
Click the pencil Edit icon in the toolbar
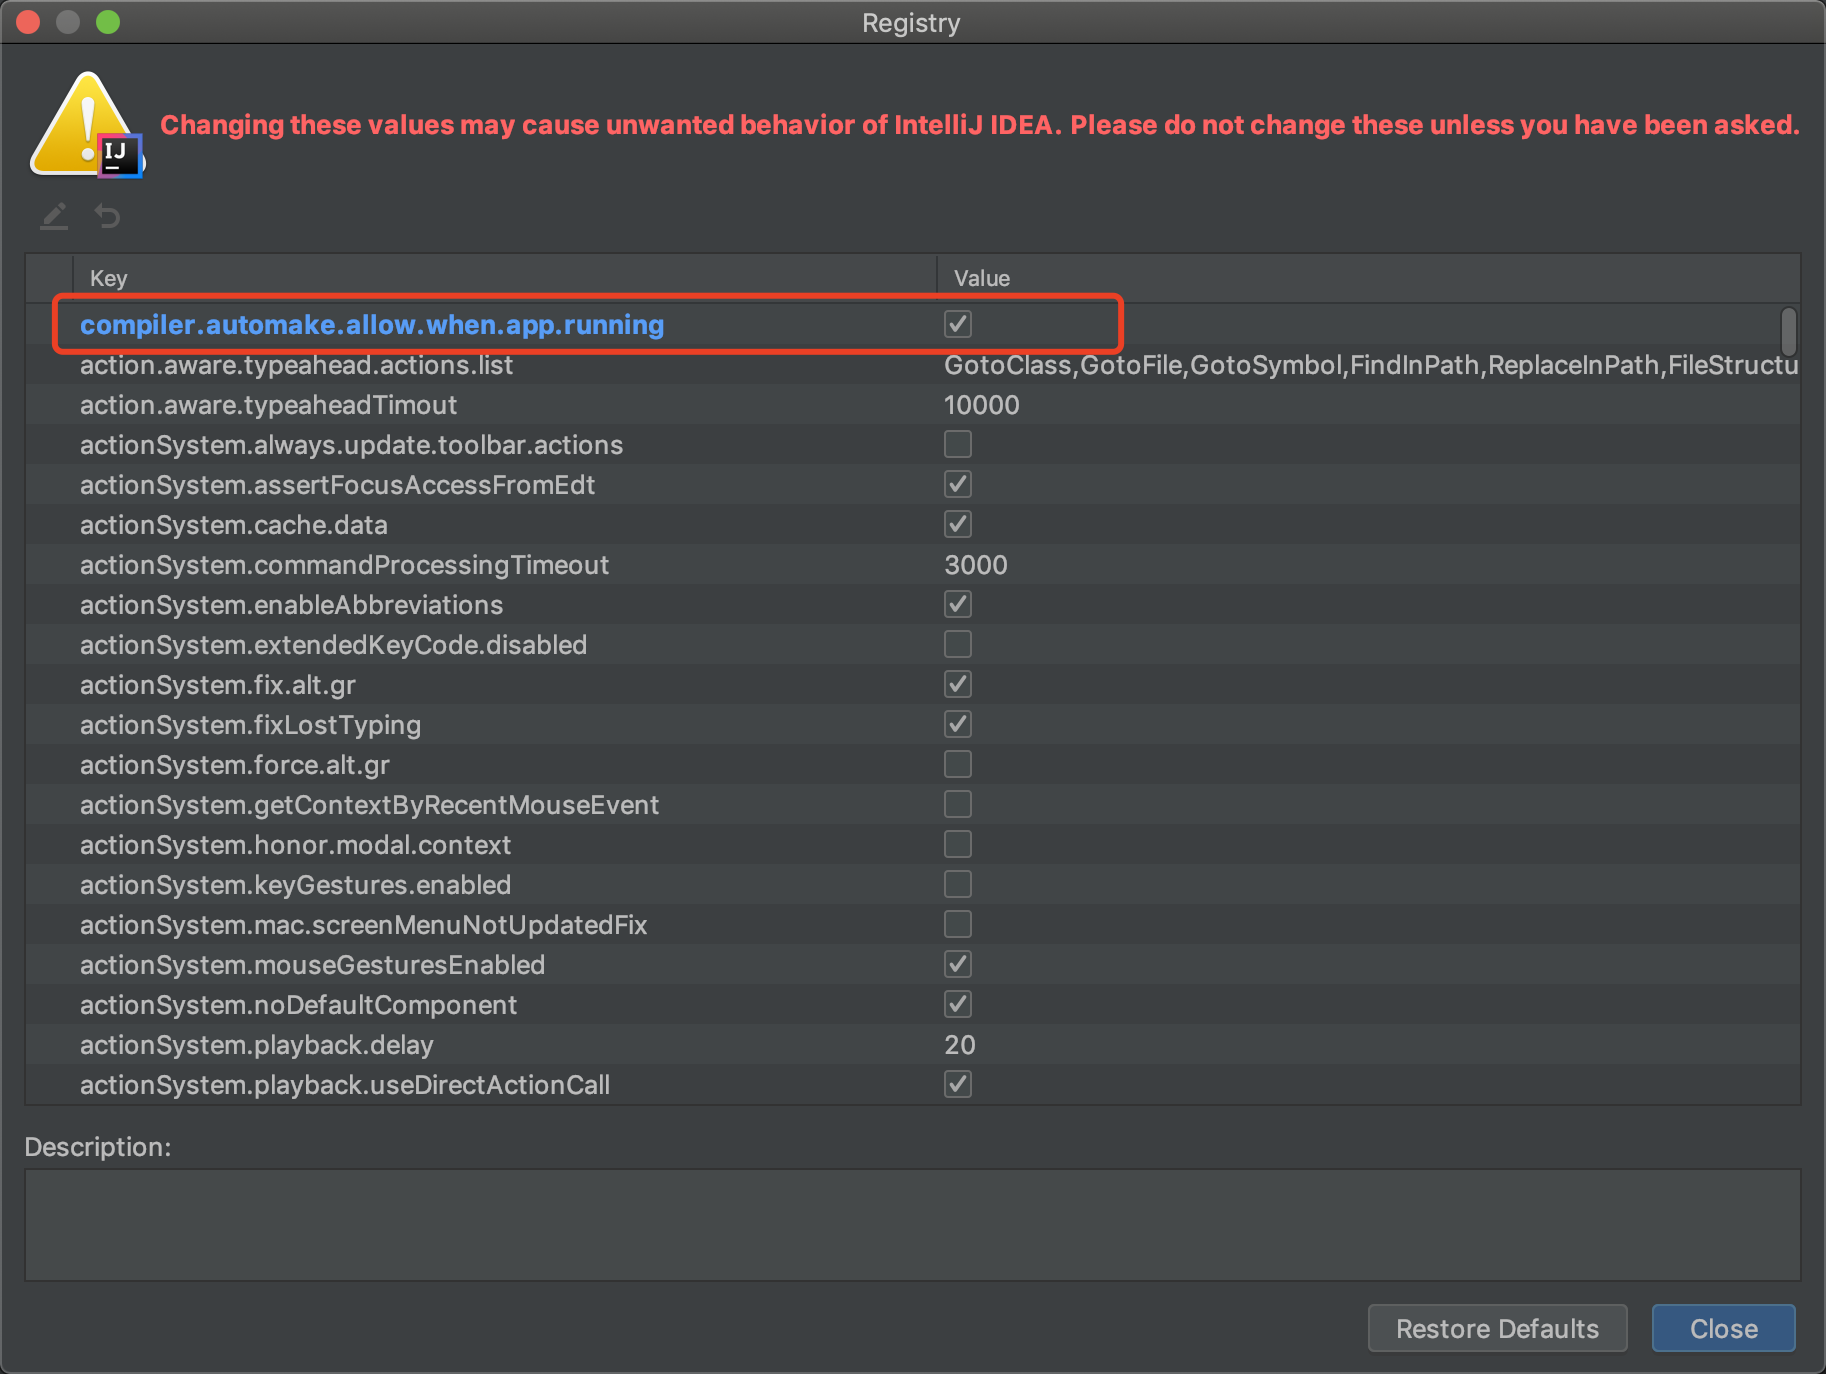point(54,216)
